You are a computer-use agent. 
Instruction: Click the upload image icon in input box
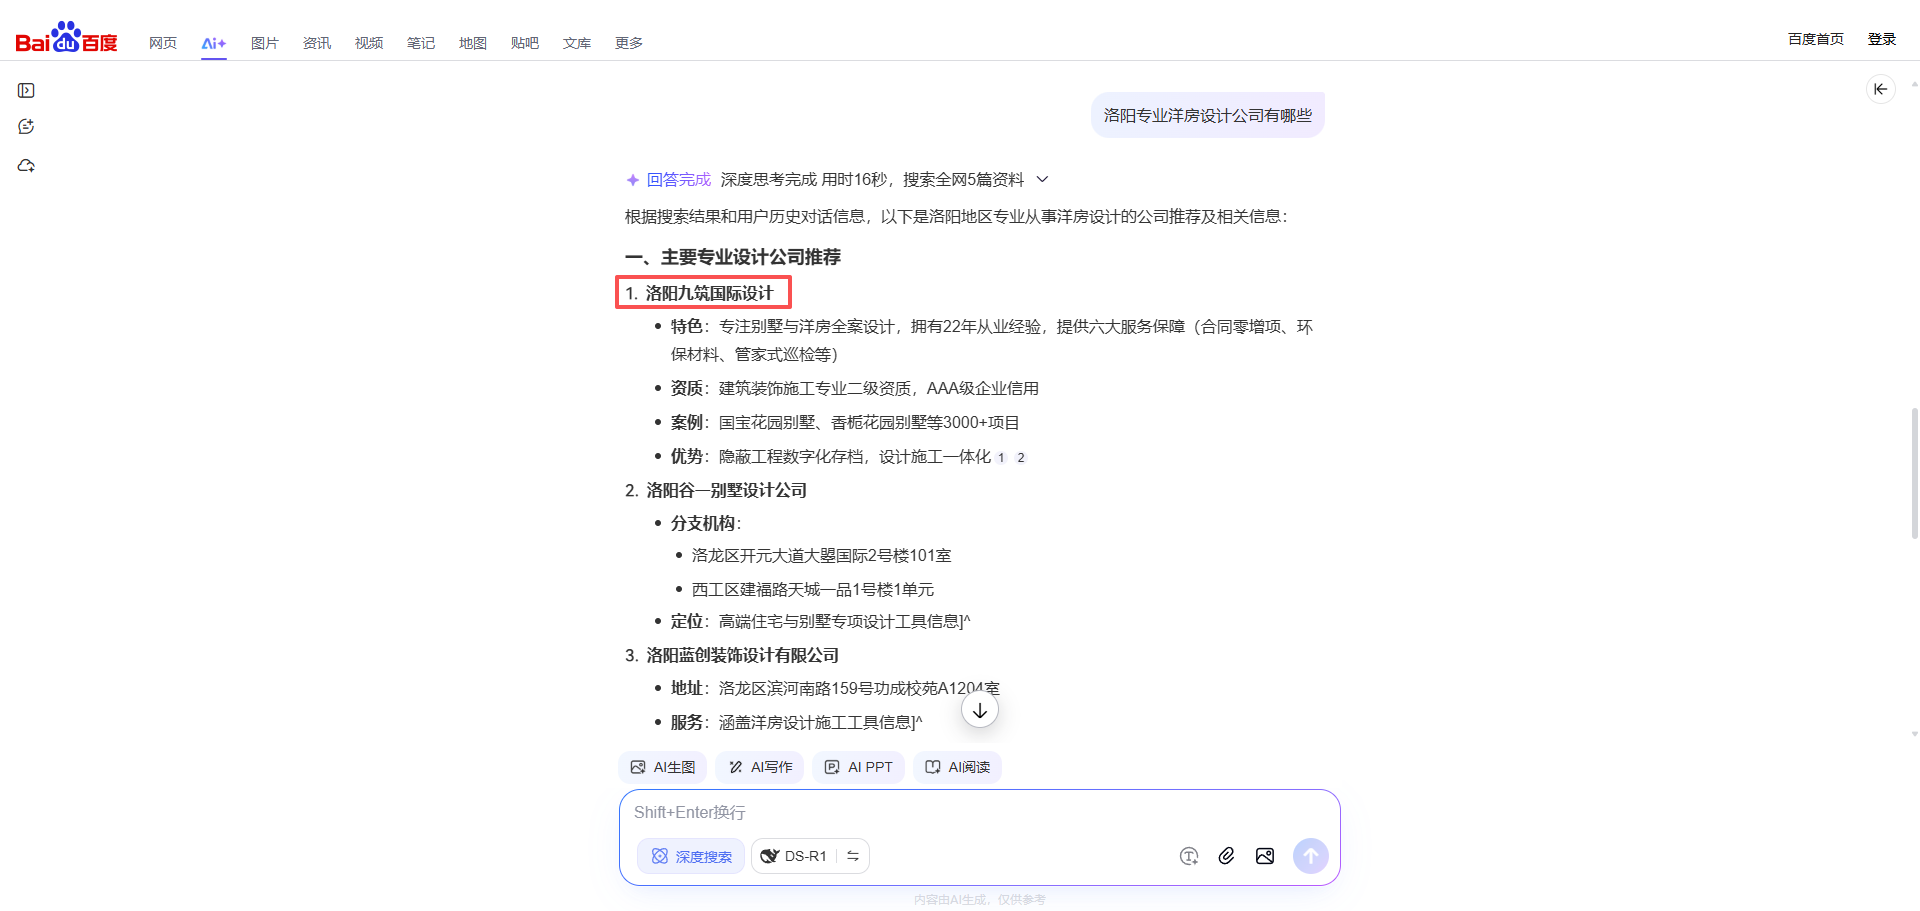1265,856
